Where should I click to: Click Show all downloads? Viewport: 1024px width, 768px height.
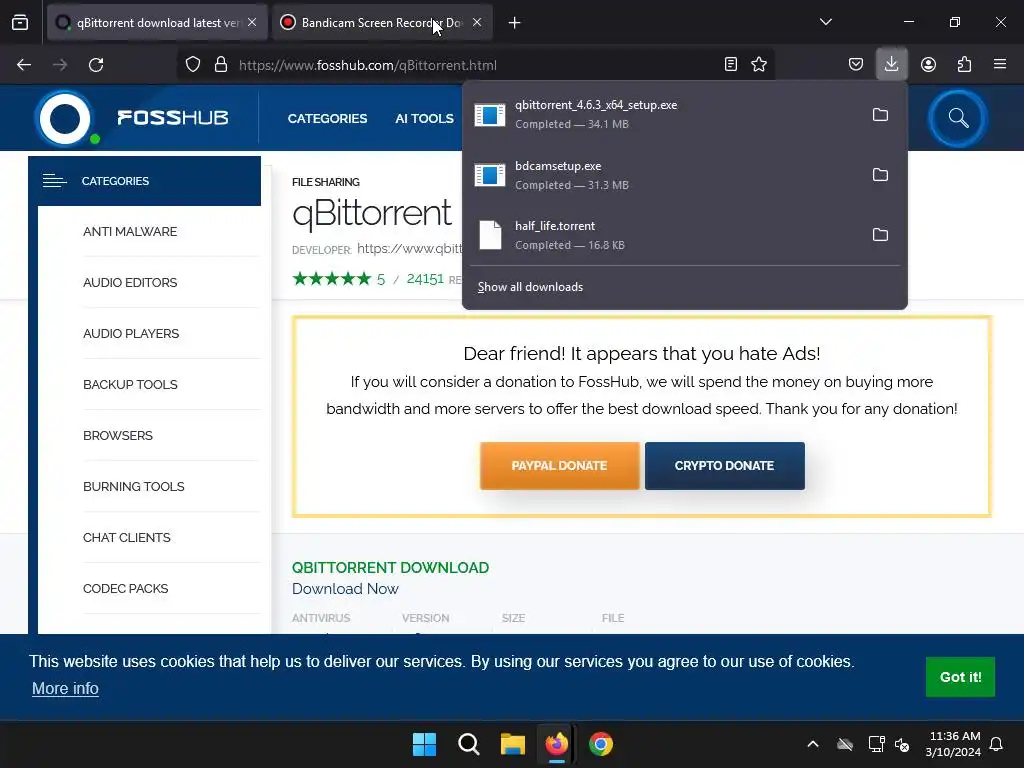click(530, 287)
